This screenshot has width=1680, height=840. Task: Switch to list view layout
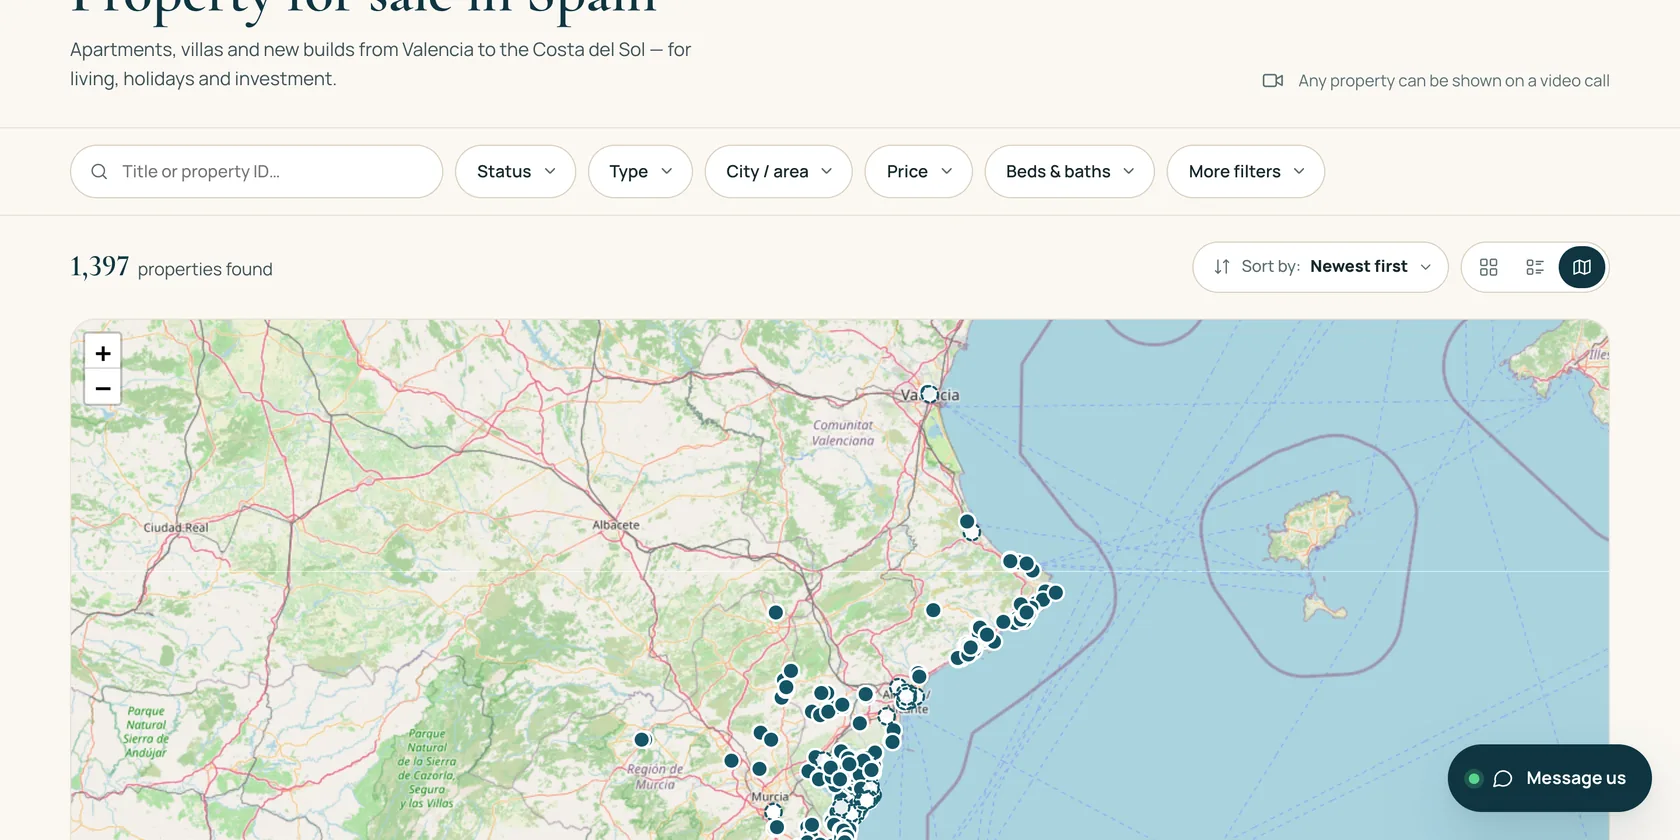[1535, 267]
